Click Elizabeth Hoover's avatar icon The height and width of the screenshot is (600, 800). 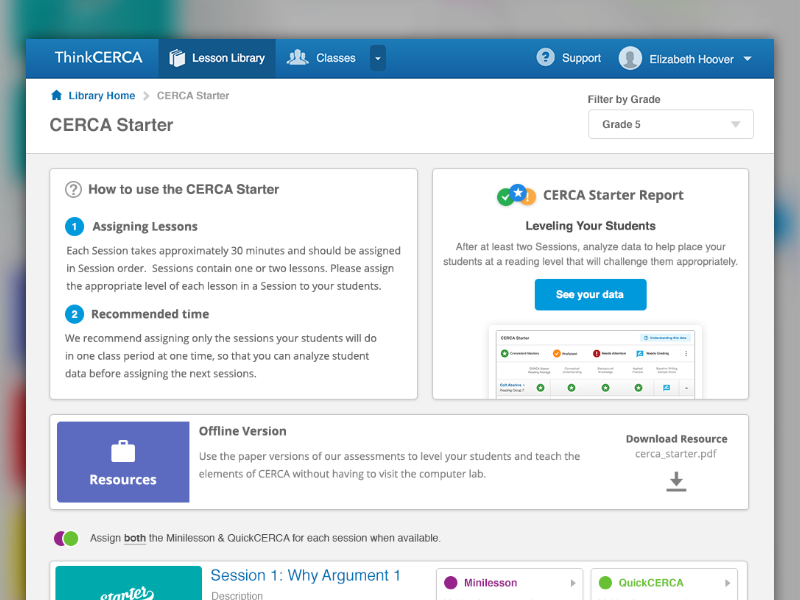point(630,58)
